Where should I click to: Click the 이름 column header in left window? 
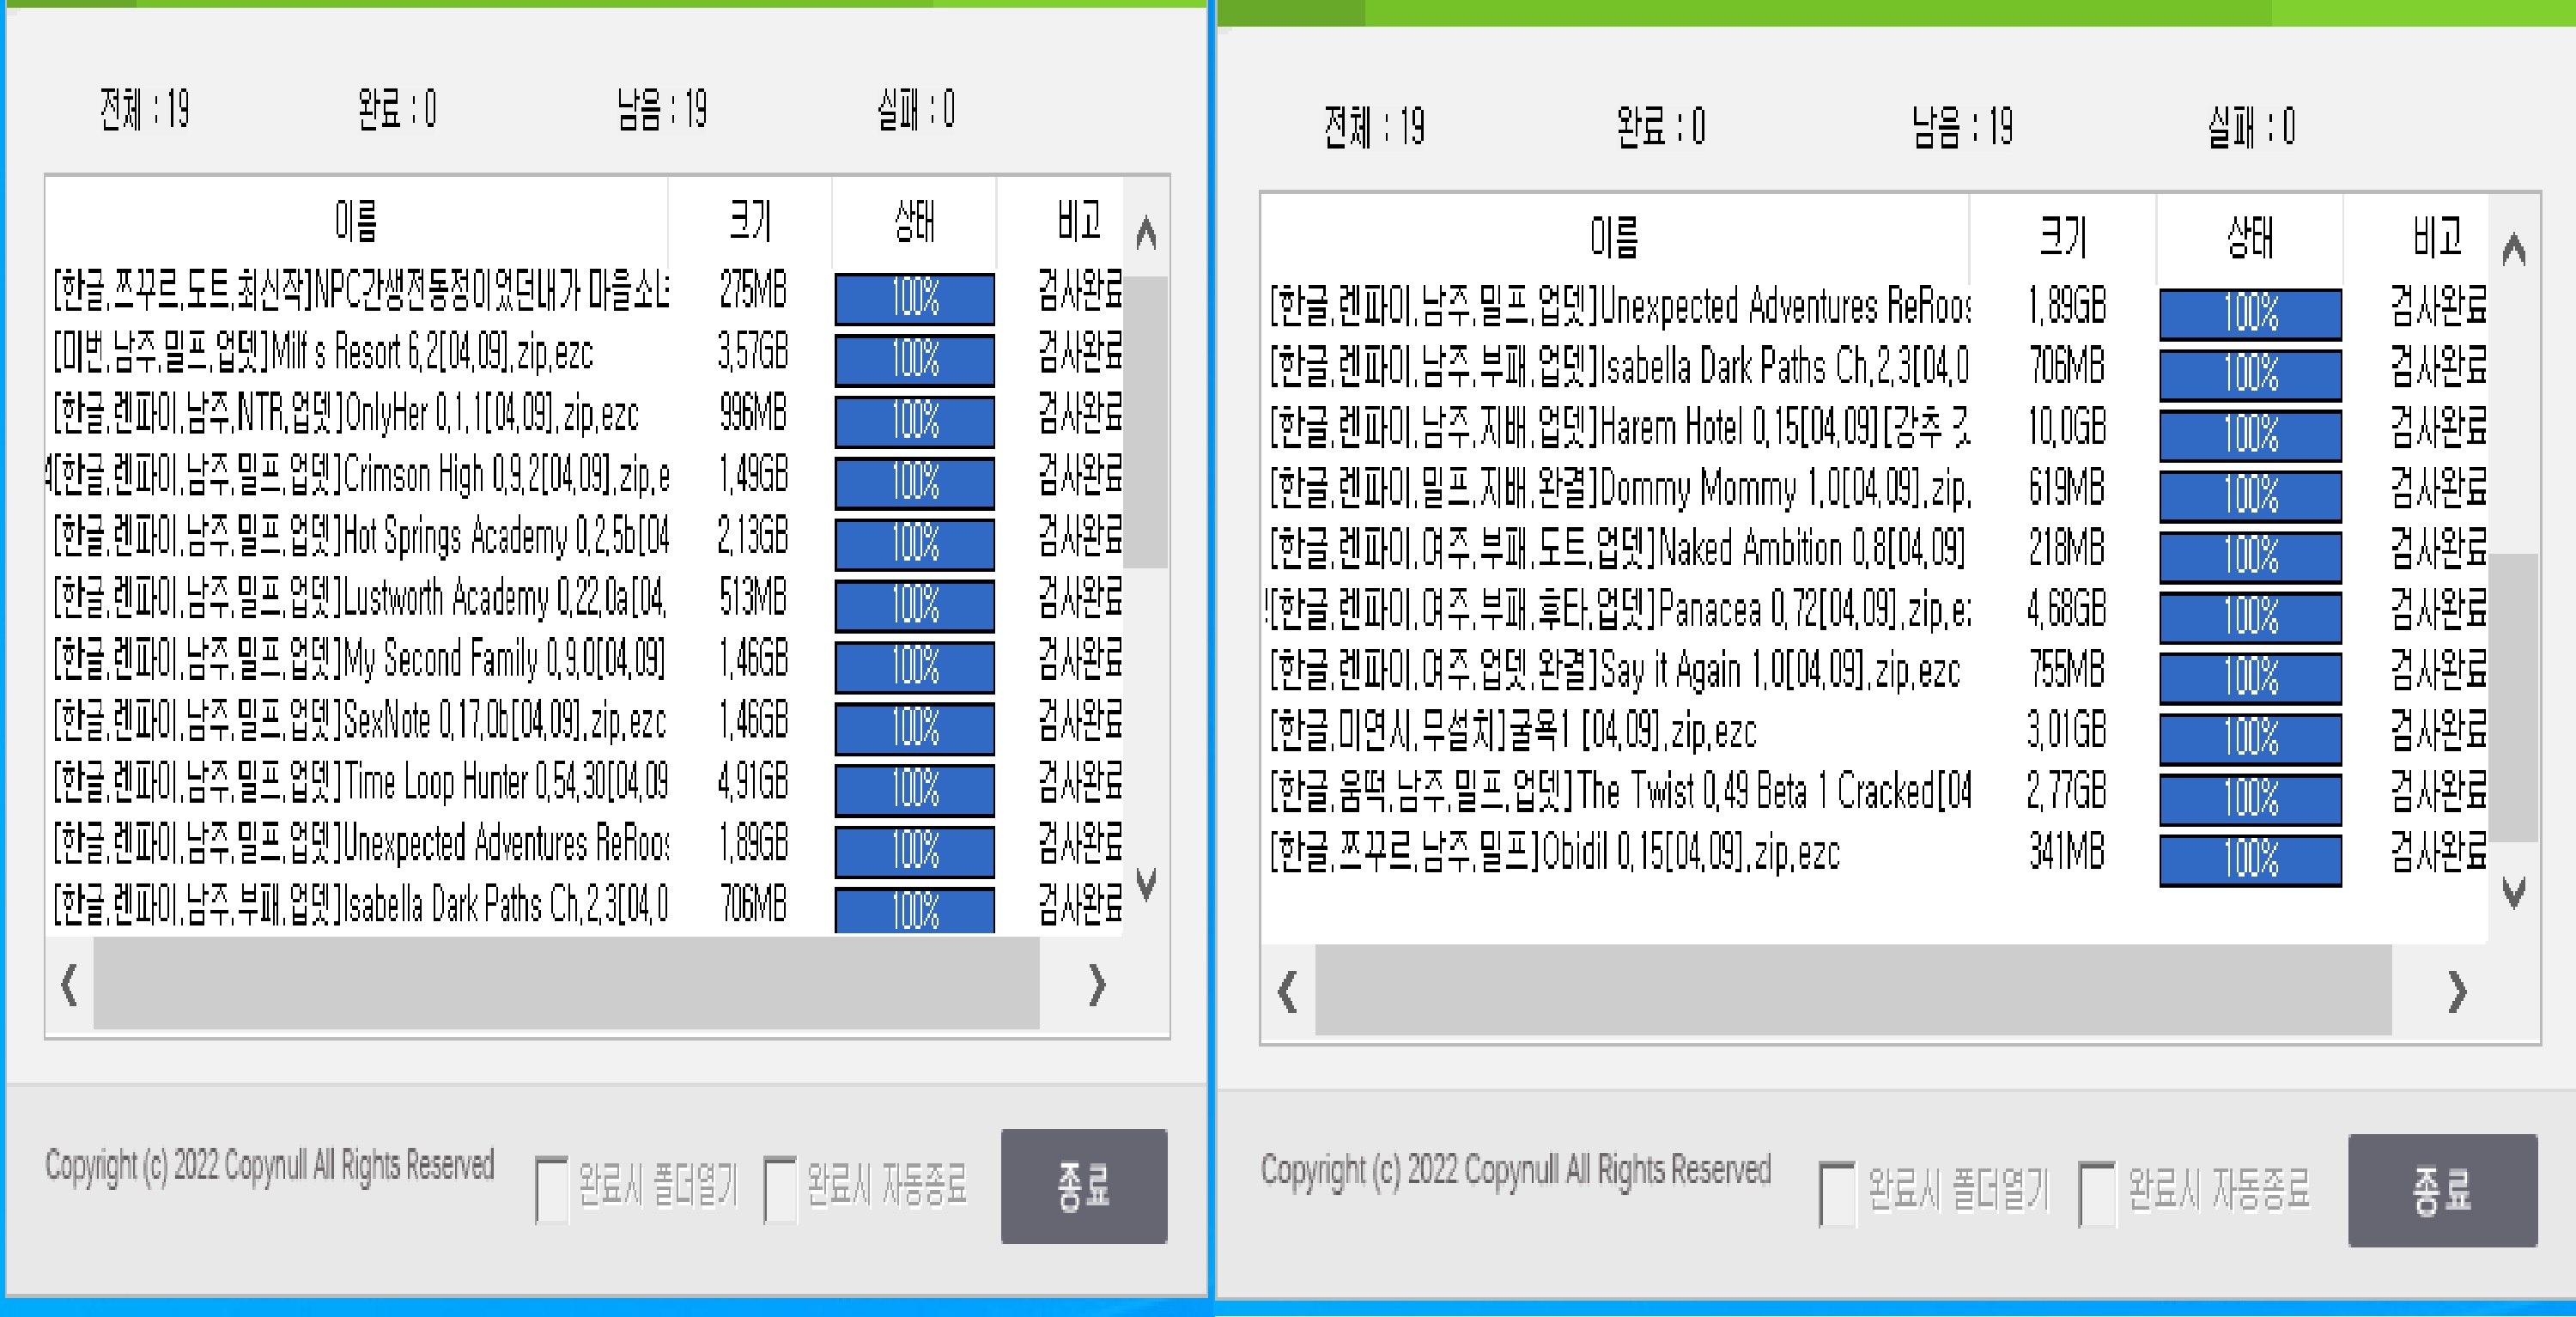pos(355,222)
